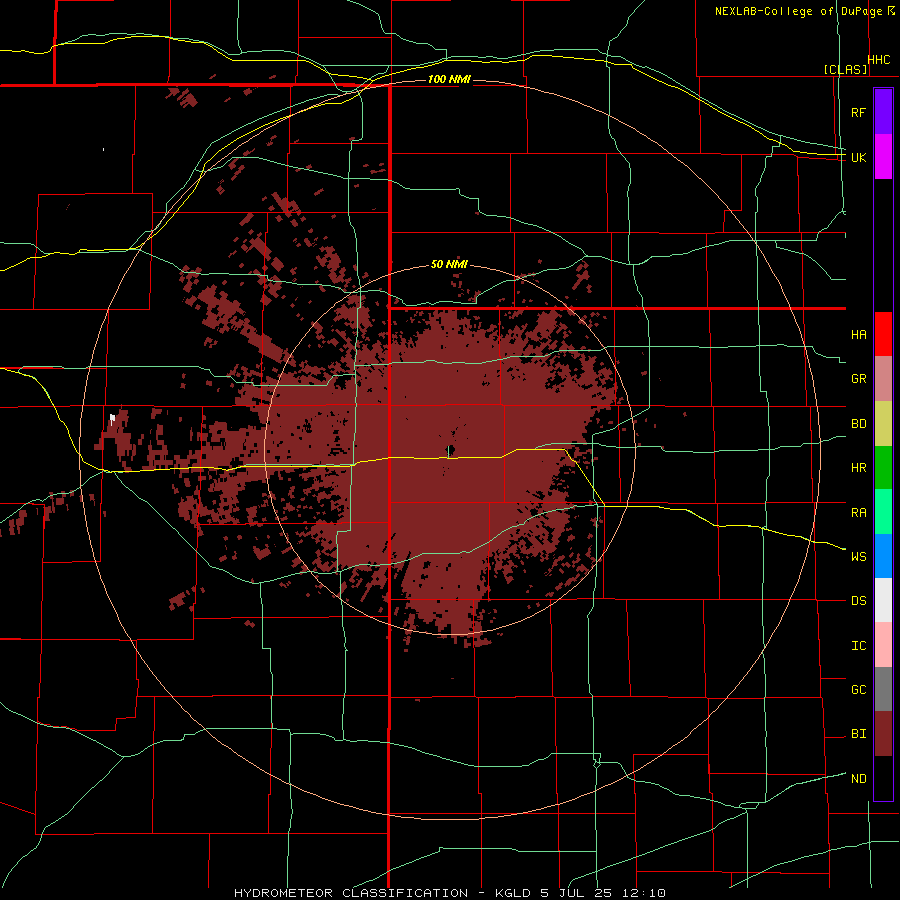
Task: Click the HA red legend swatch
Action: (x=883, y=334)
